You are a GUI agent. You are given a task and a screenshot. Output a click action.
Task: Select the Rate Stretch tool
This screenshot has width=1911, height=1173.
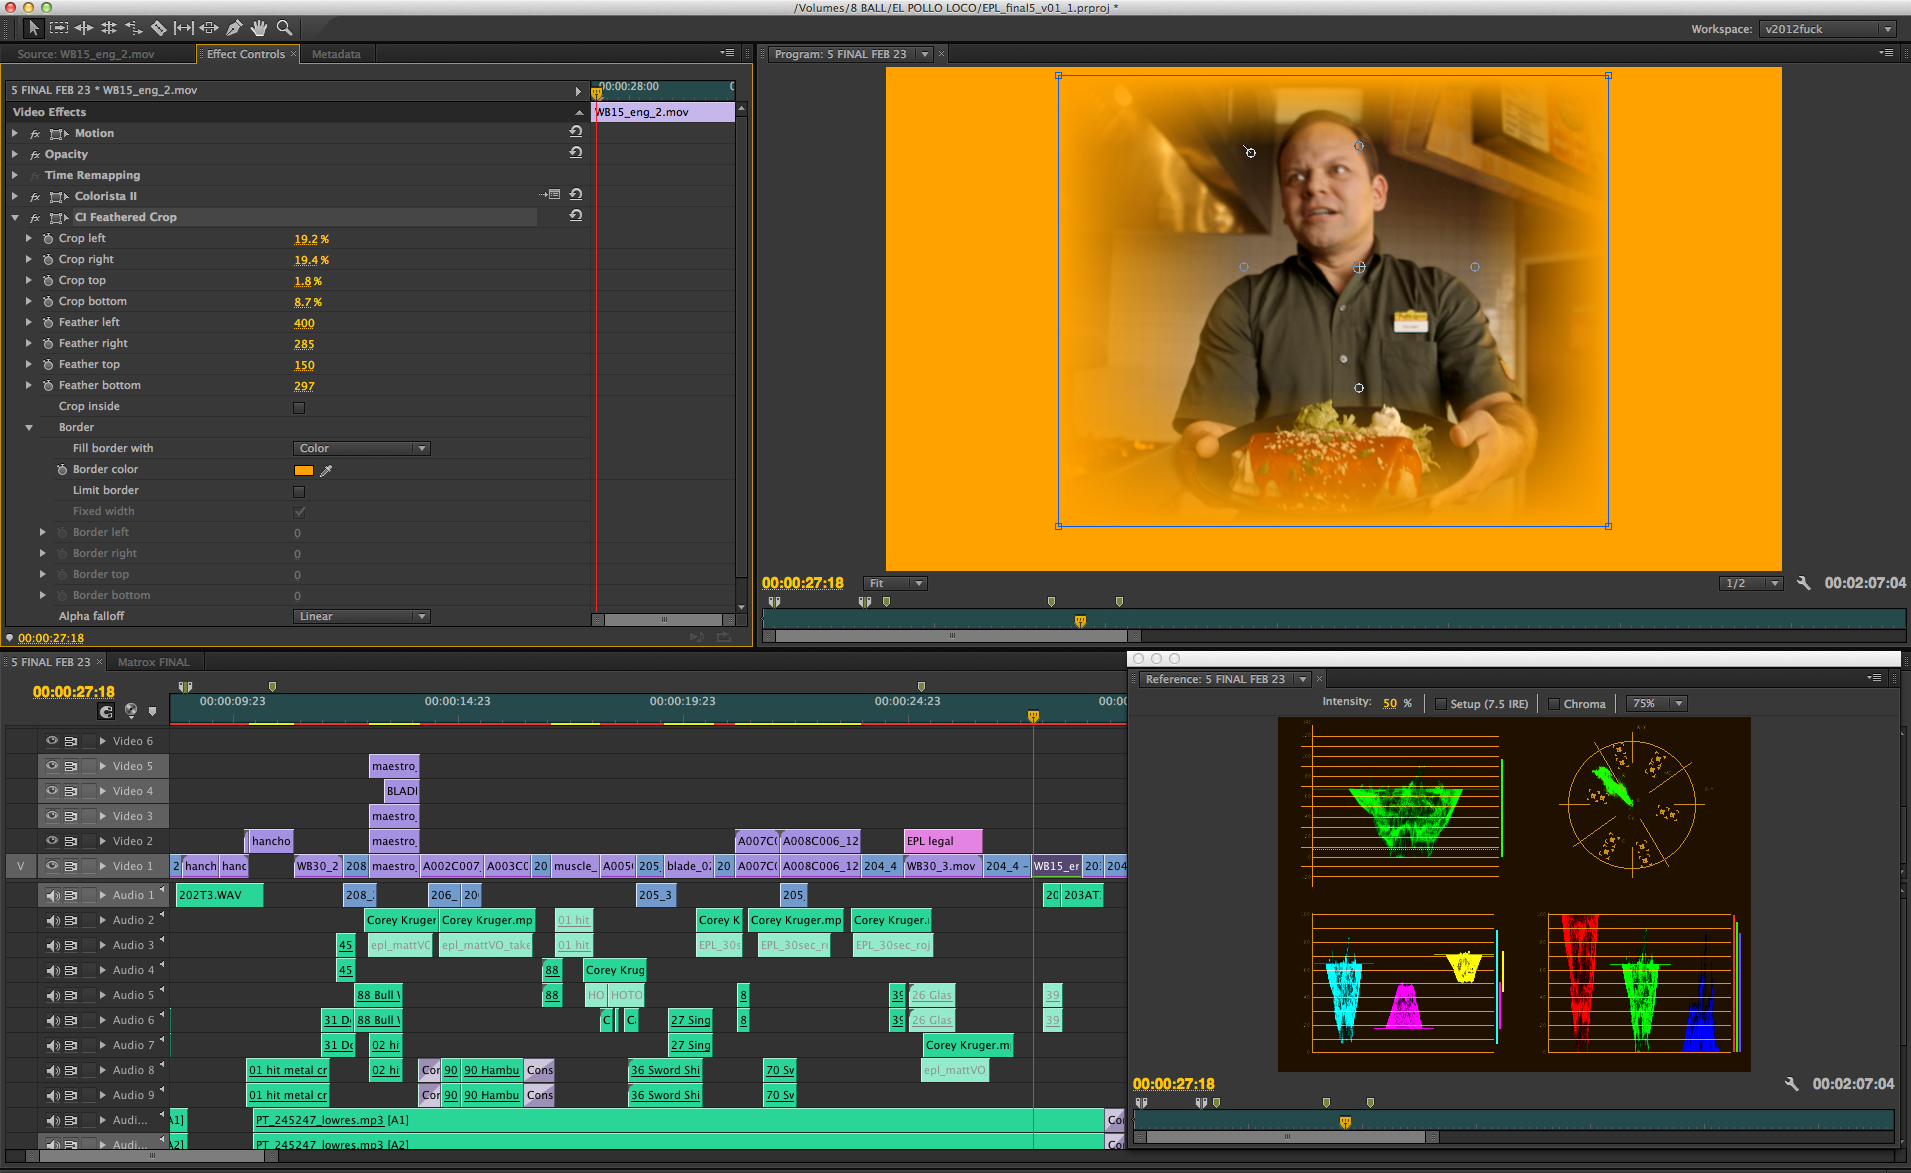point(134,28)
